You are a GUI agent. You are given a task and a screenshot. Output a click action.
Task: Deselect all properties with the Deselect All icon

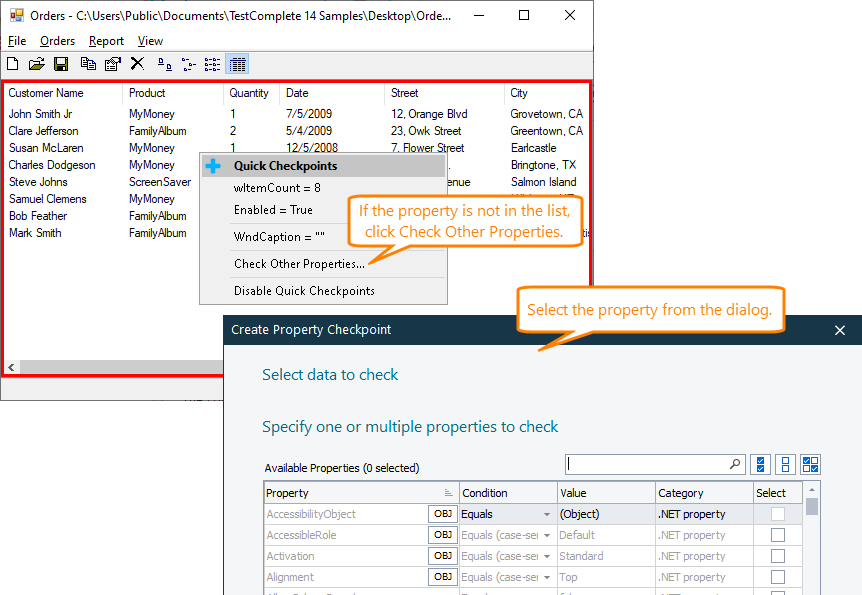click(x=786, y=464)
